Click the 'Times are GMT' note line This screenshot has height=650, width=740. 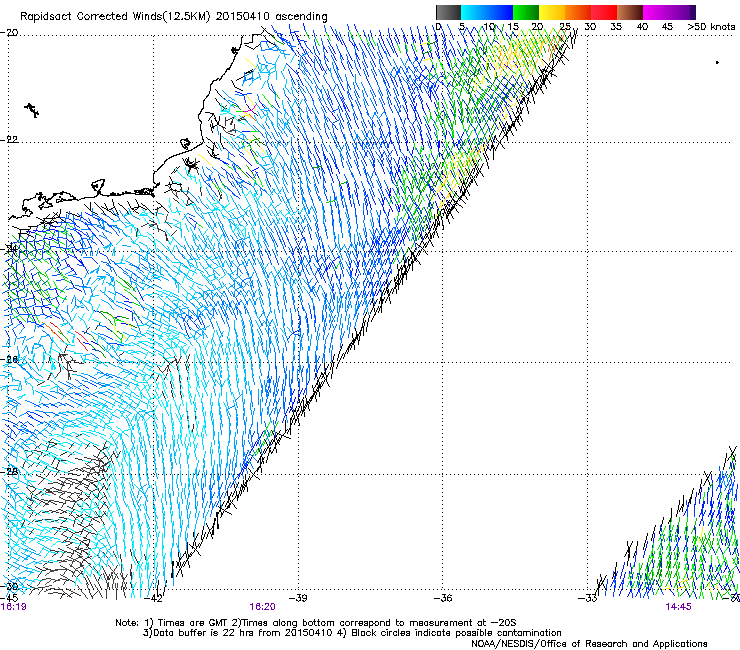pos(316,623)
